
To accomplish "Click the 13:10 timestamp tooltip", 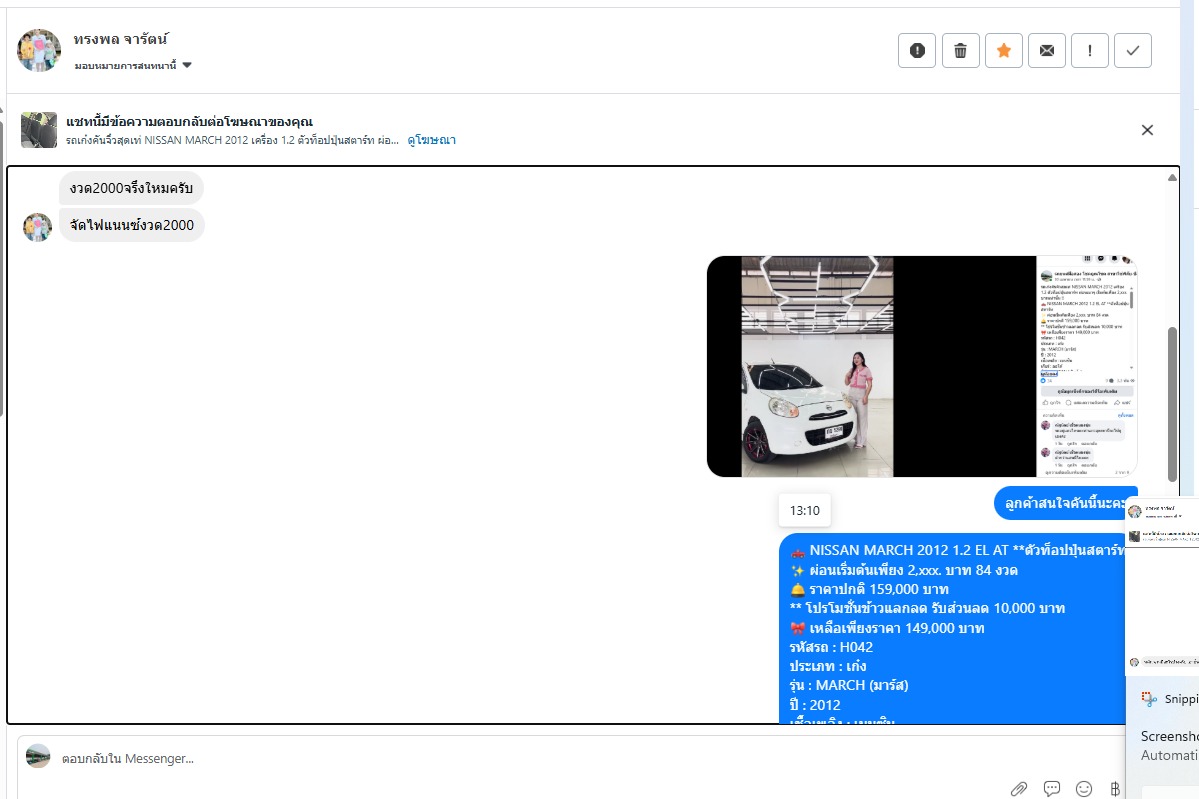I will click(x=804, y=510).
